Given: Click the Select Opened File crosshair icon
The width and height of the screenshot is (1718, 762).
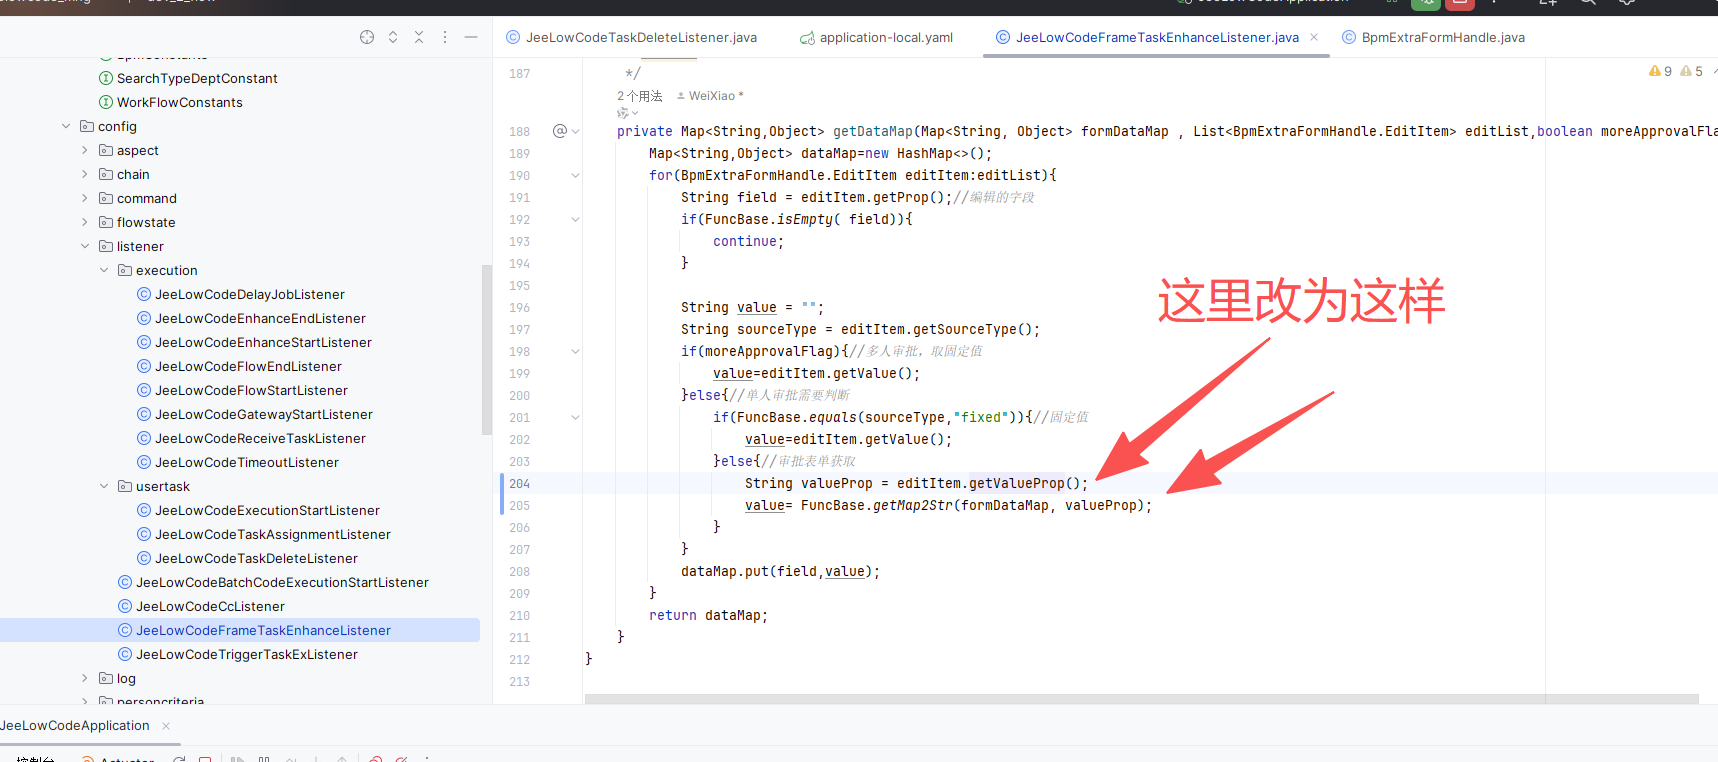Looking at the screenshot, I should 367,37.
